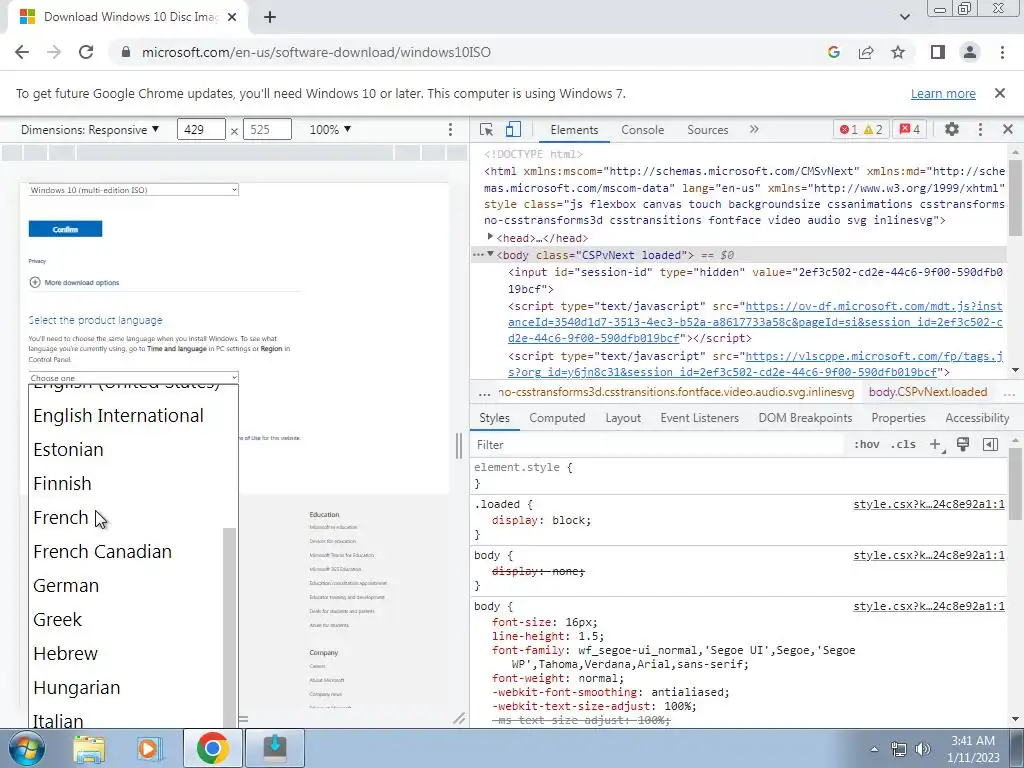
Task: Share this page via share icon
Action: (x=866, y=52)
